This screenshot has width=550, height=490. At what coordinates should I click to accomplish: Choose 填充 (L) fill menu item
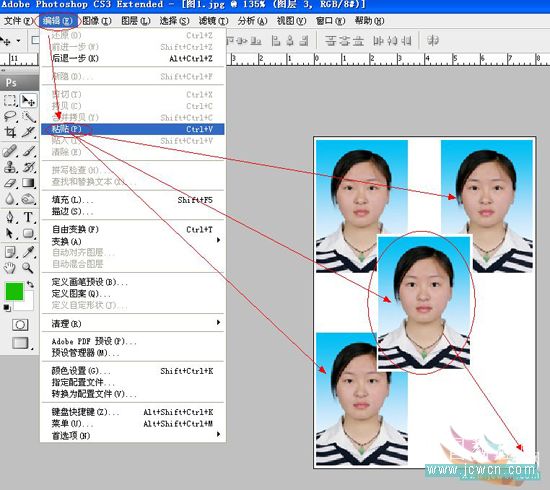click(x=133, y=200)
